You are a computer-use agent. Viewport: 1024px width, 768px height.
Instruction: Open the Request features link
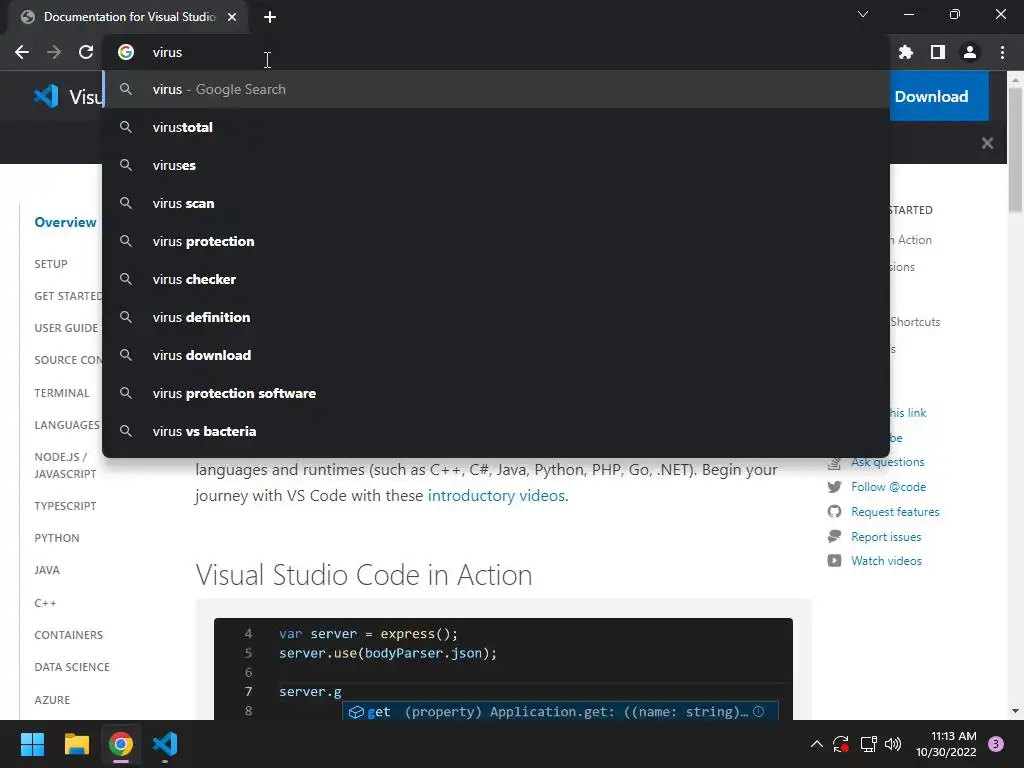coord(895,511)
